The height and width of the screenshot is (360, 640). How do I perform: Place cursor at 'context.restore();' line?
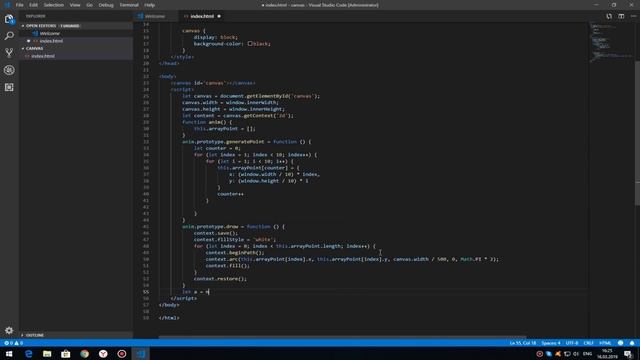tap(220, 279)
